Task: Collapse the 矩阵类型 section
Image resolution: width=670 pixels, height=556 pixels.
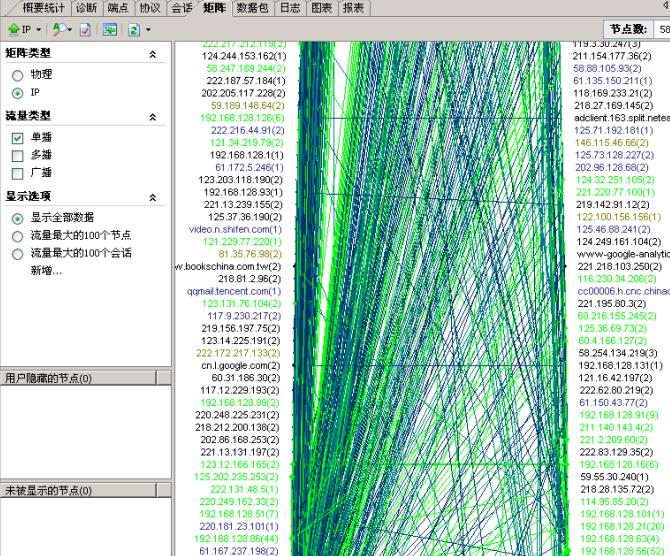Action: pos(152,54)
